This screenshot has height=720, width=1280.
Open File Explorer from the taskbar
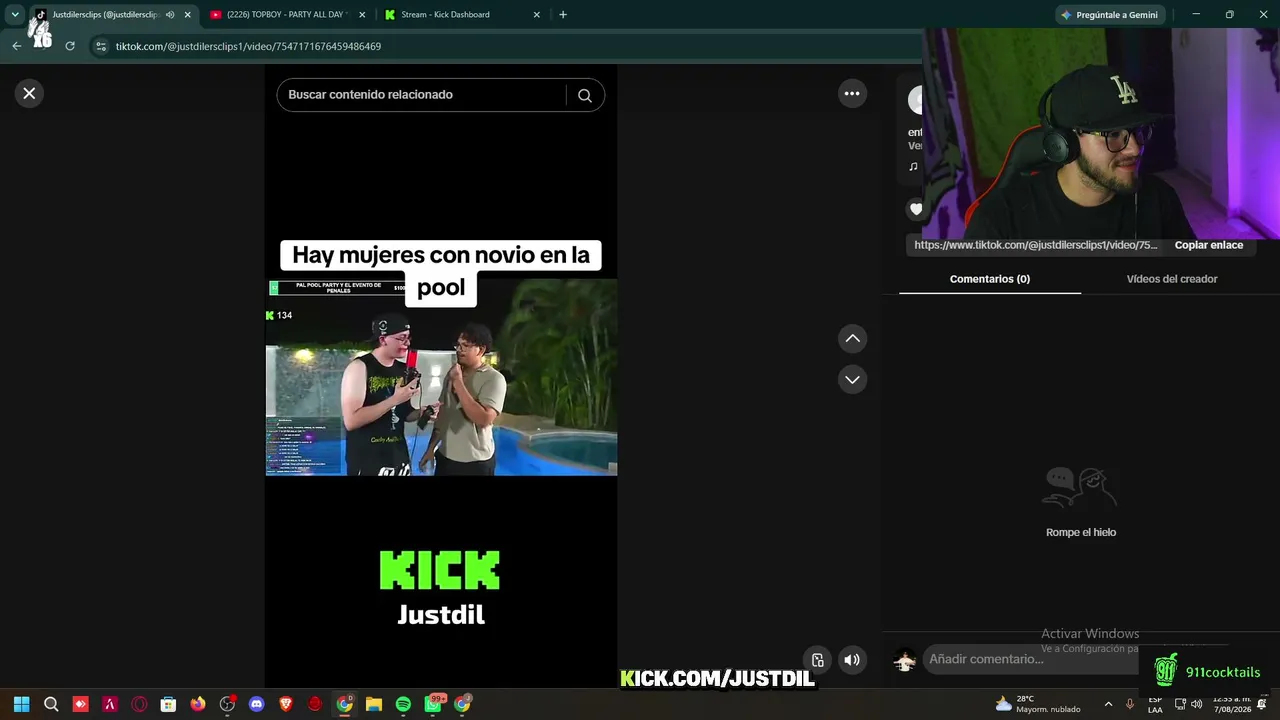point(374,704)
